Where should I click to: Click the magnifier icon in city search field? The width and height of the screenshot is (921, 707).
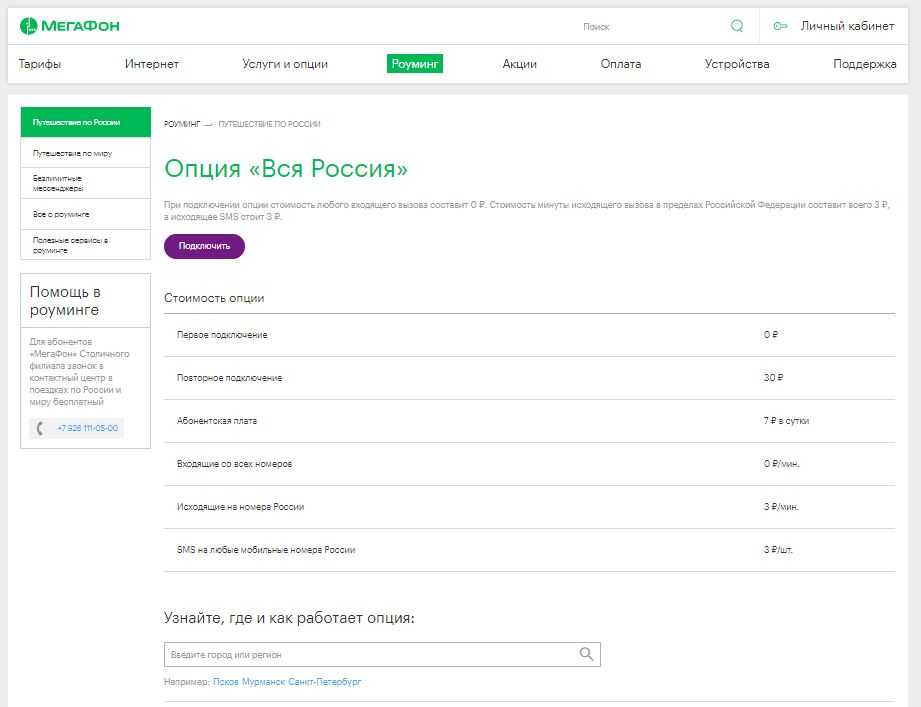(586, 654)
